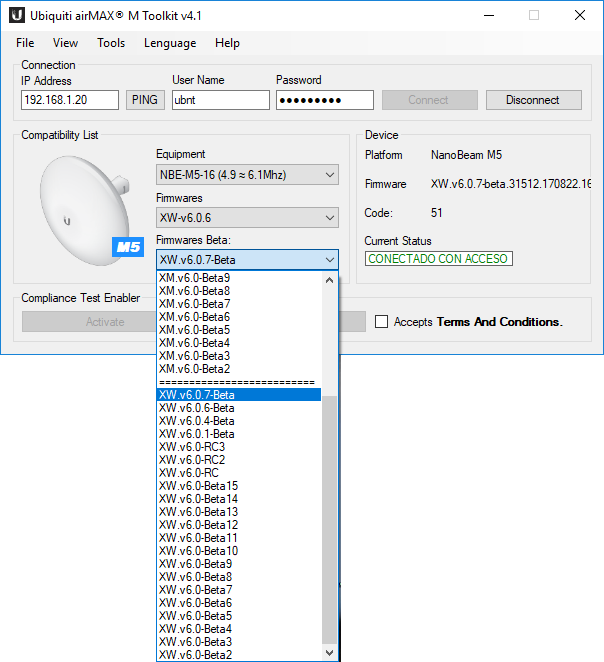Click the User Name field with ubnt
The image size is (604, 662).
tap(221, 100)
